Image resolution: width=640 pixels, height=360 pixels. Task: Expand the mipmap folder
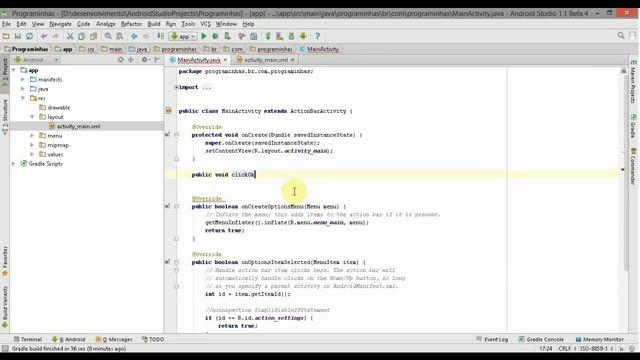(x=32, y=145)
